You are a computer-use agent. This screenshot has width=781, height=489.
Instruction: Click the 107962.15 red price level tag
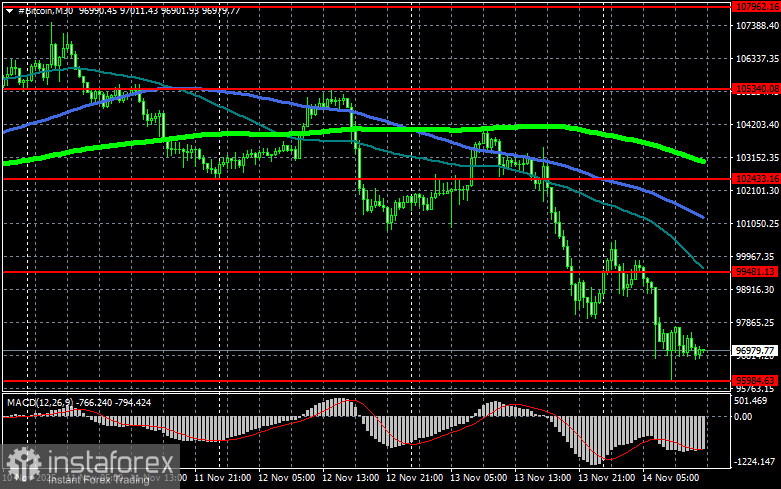755,5
